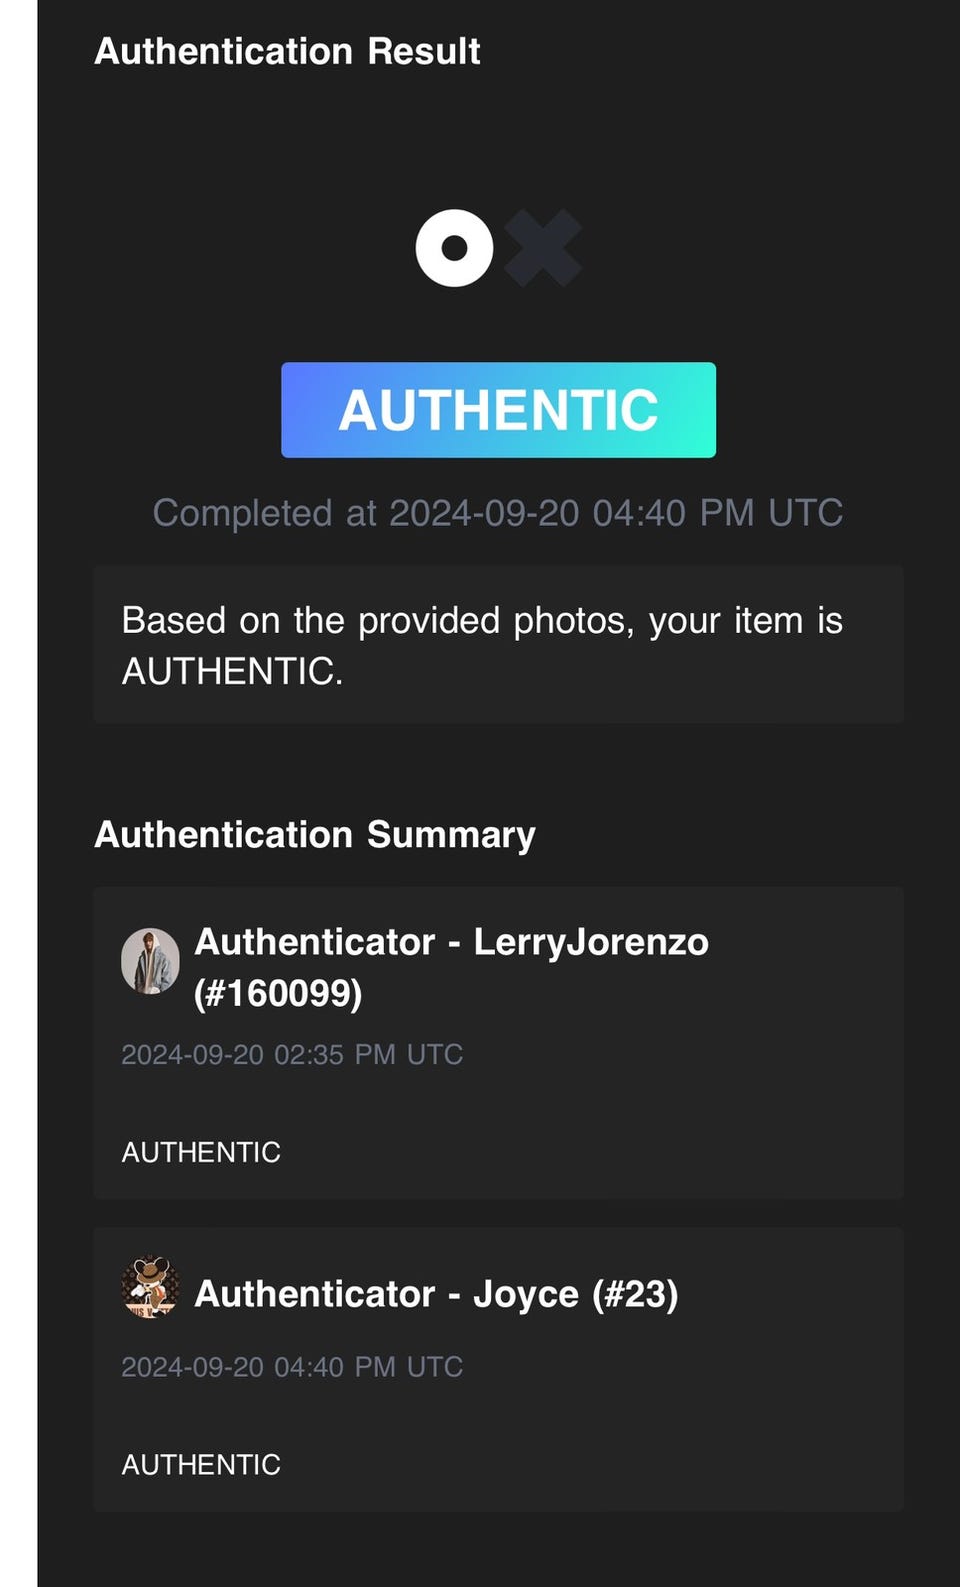Click AUTHENTIC verdict under Joyce
The image size is (960, 1587).
201,1465
